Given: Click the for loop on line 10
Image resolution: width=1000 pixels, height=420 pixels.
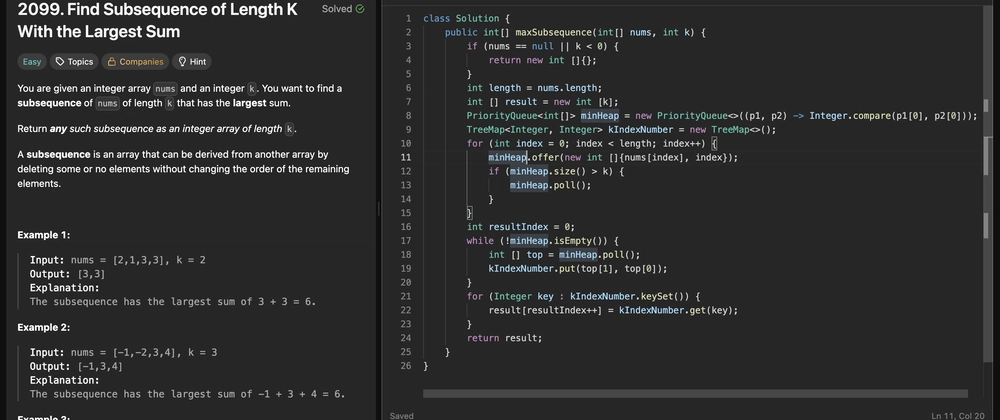Looking at the screenshot, I should tap(592, 144).
